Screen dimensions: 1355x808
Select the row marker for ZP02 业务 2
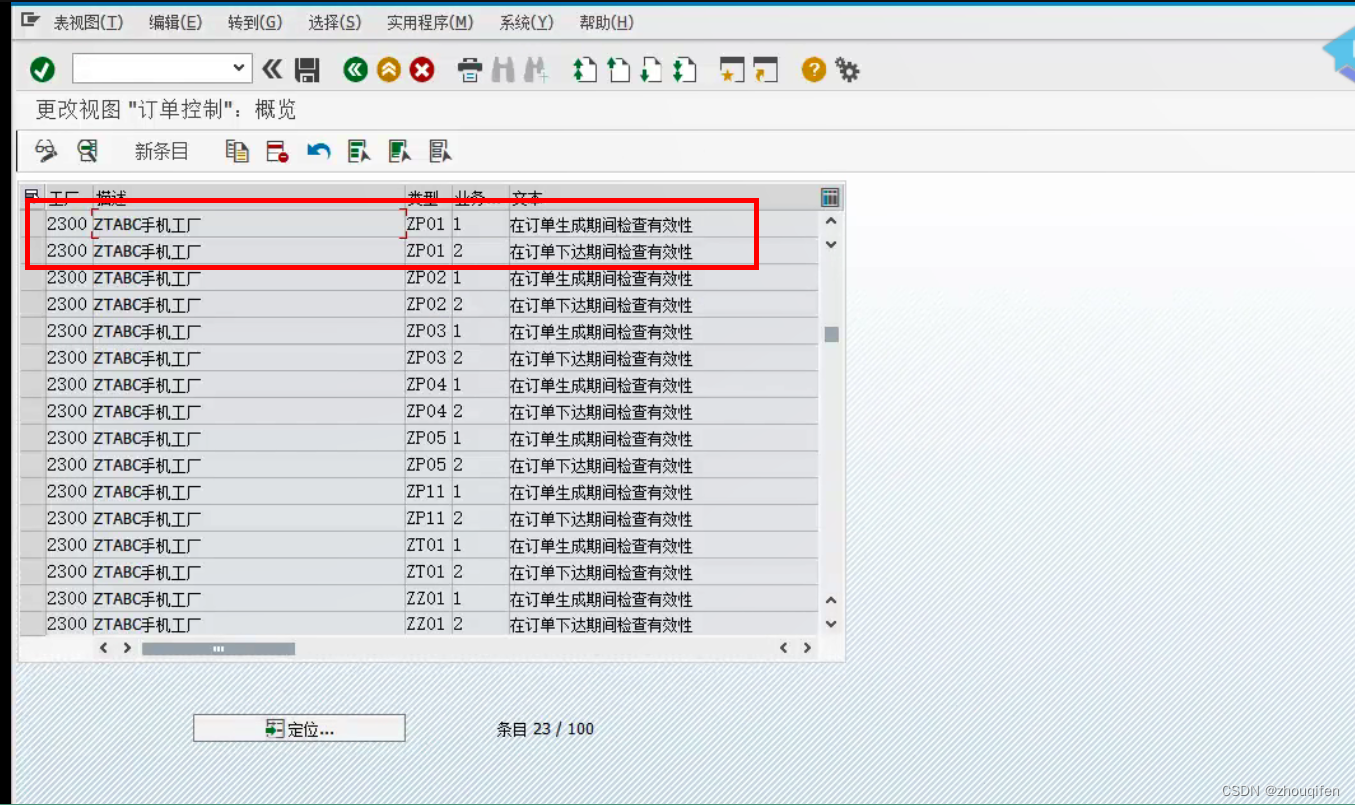(x=32, y=305)
